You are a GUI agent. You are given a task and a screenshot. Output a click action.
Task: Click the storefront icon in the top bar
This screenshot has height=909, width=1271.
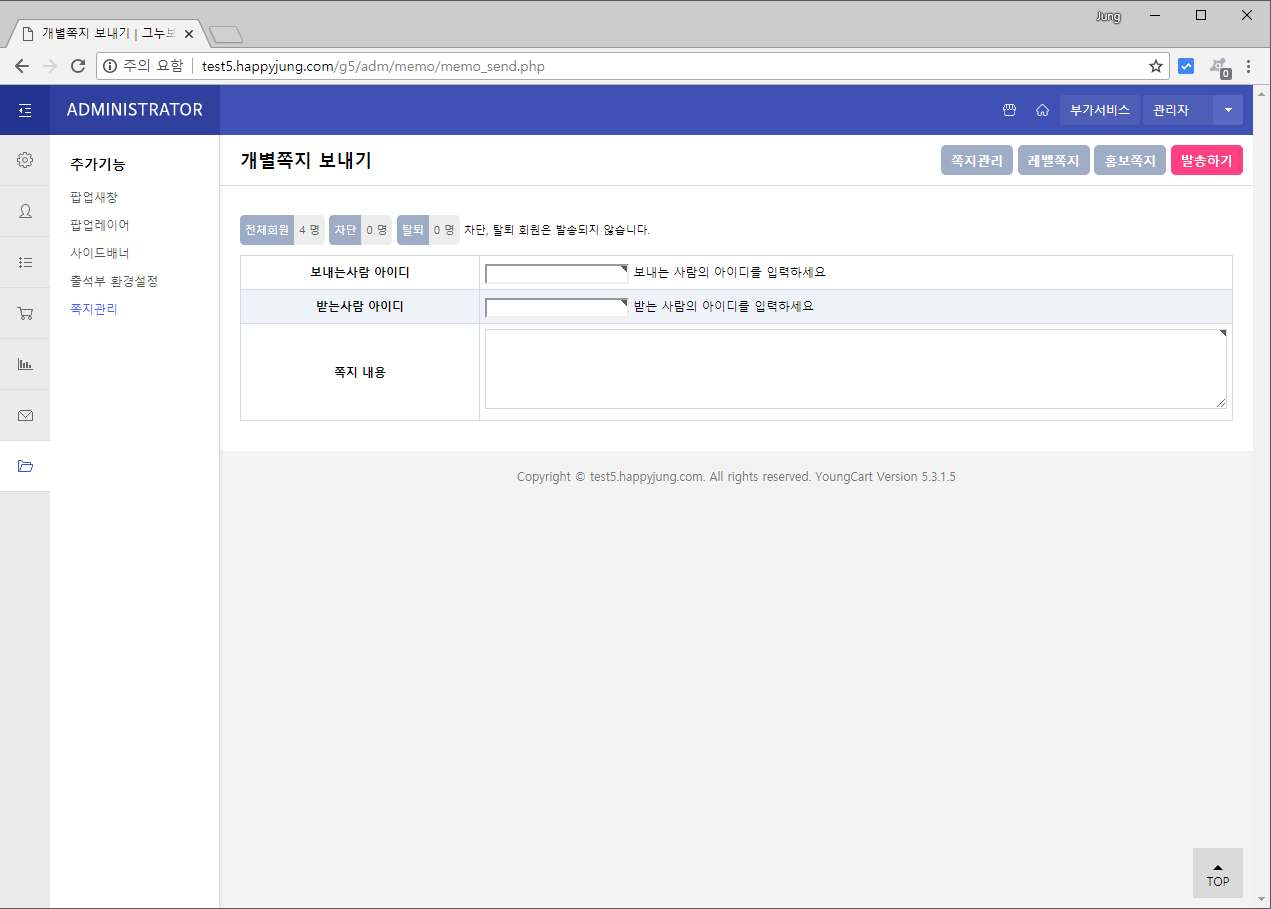pos(1009,110)
